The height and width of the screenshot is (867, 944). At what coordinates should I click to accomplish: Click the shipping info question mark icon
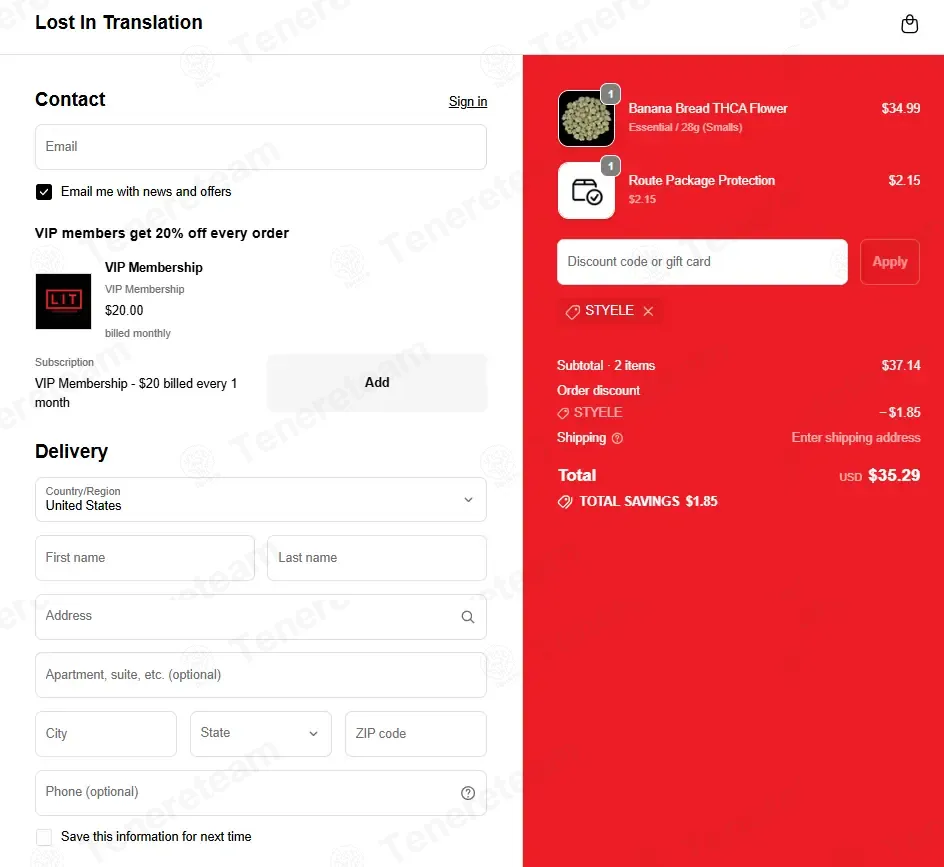tap(617, 438)
